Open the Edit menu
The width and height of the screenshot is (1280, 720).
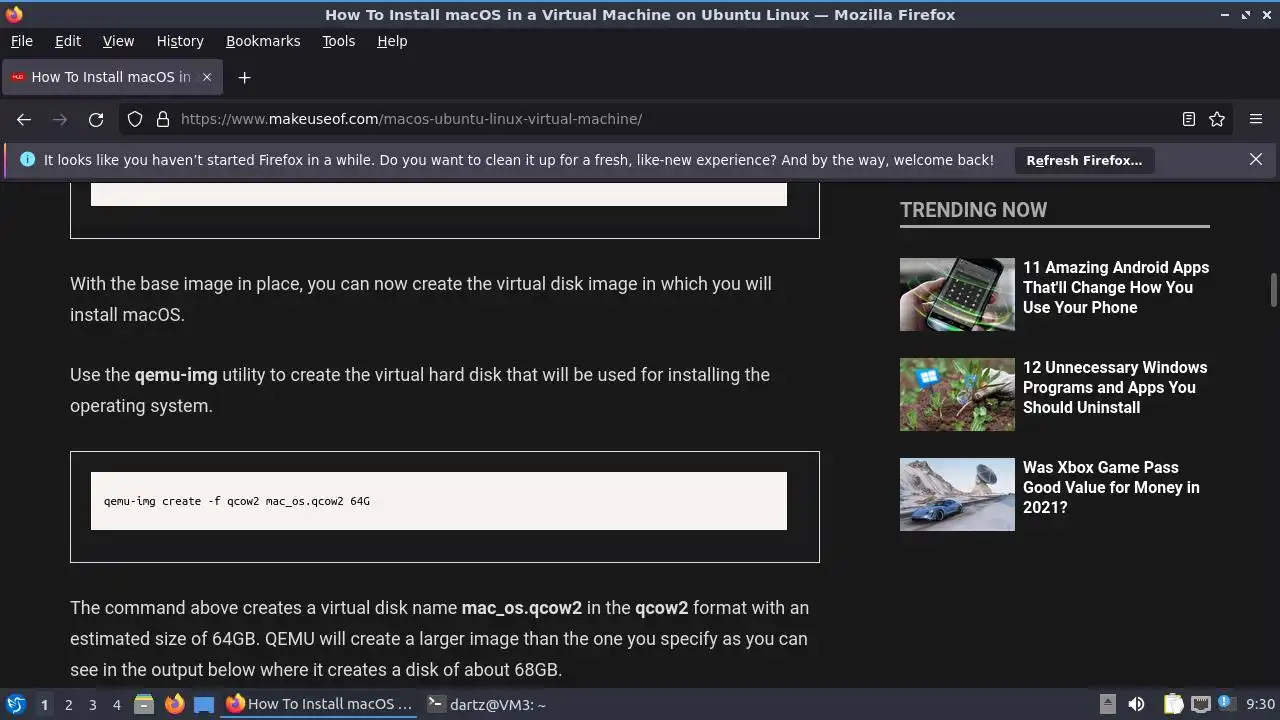(x=68, y=41)
